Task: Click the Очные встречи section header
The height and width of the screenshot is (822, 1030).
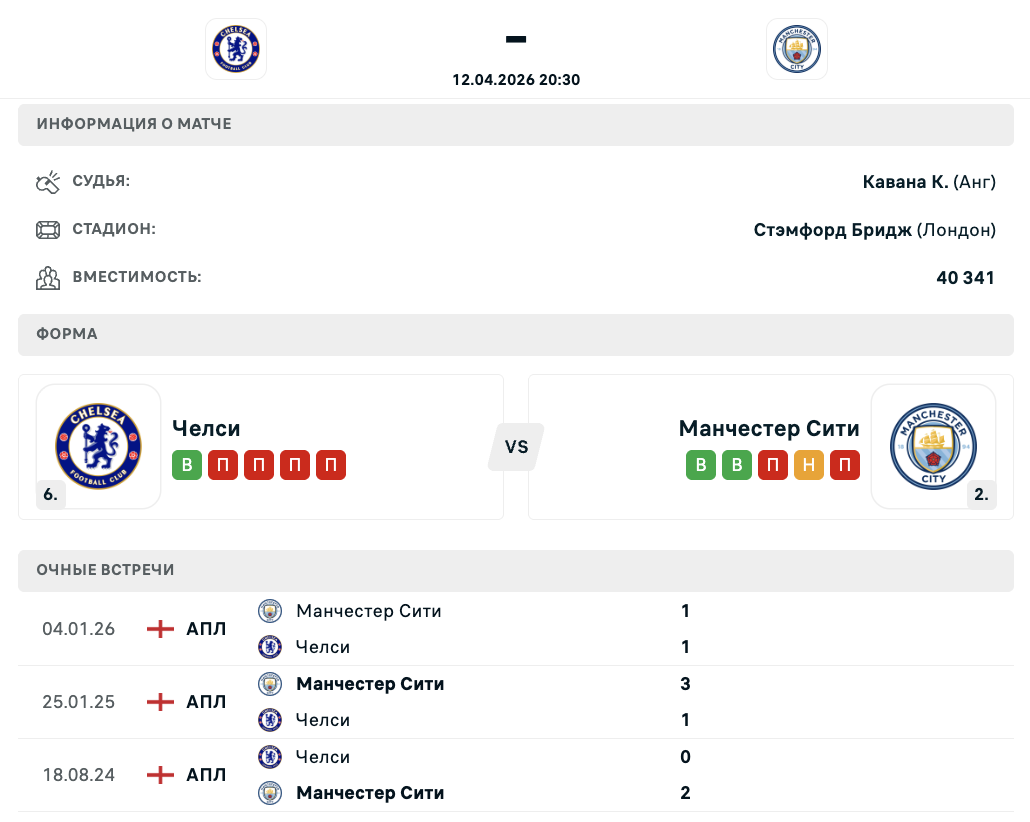Action: pos(105,570)
